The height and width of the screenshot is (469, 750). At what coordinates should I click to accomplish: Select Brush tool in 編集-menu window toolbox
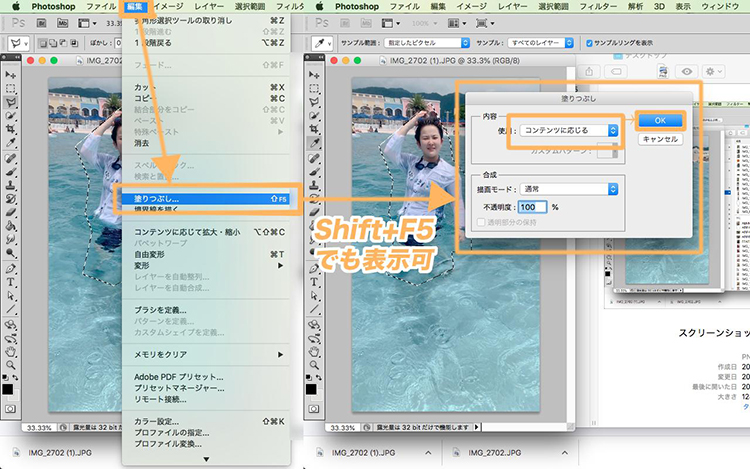[11, 172]
